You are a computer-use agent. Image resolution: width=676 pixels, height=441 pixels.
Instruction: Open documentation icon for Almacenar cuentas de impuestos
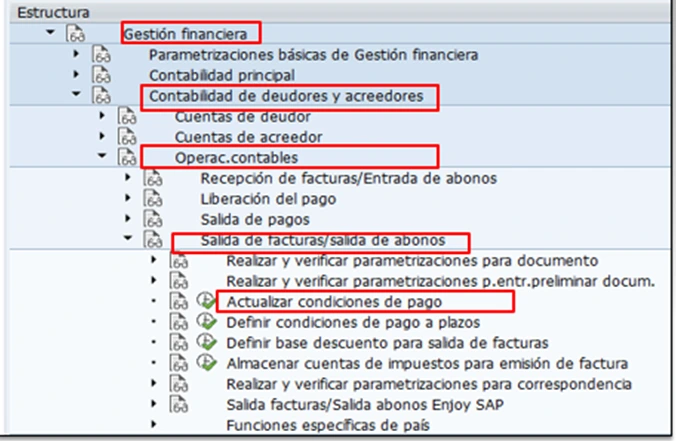click(178, 363)
